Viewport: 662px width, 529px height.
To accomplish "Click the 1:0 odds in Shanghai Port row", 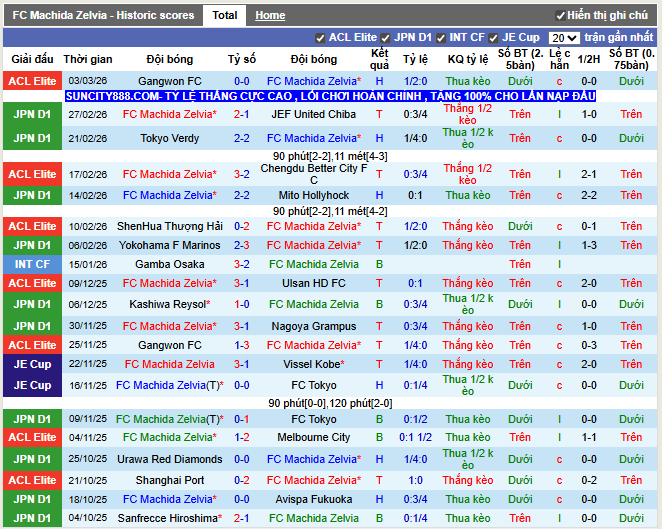I will pos(415,480).
